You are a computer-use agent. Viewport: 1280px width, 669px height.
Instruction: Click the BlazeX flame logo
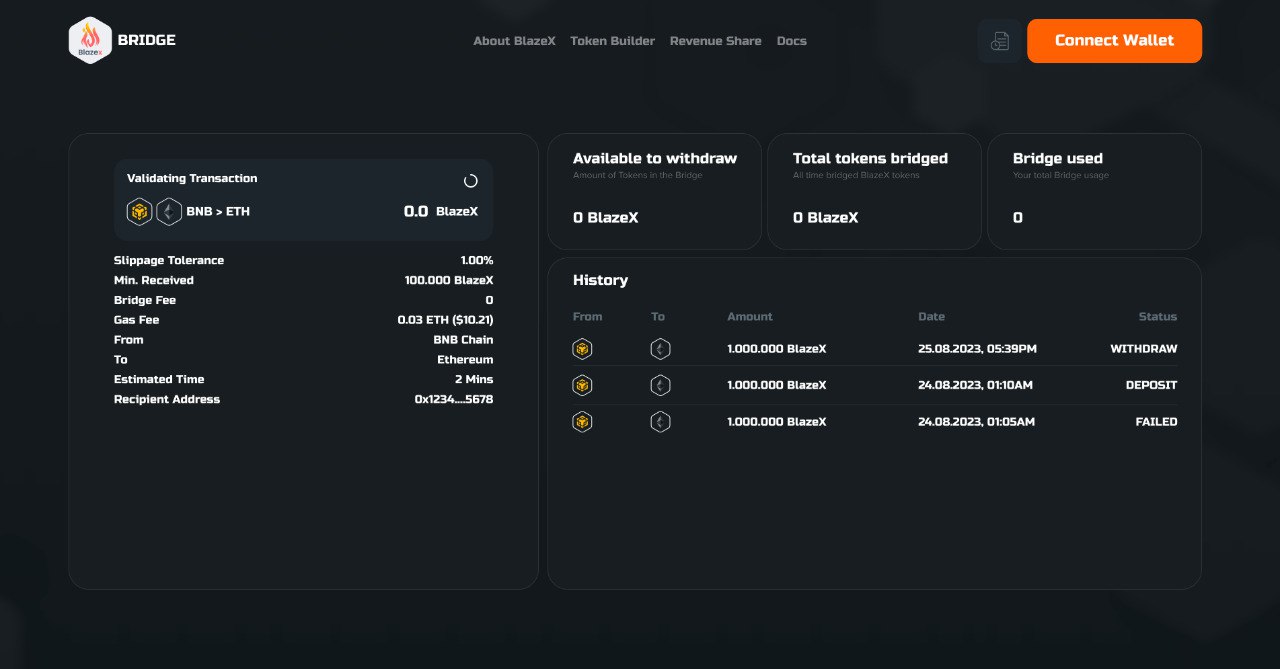click(x=90, y=41)
